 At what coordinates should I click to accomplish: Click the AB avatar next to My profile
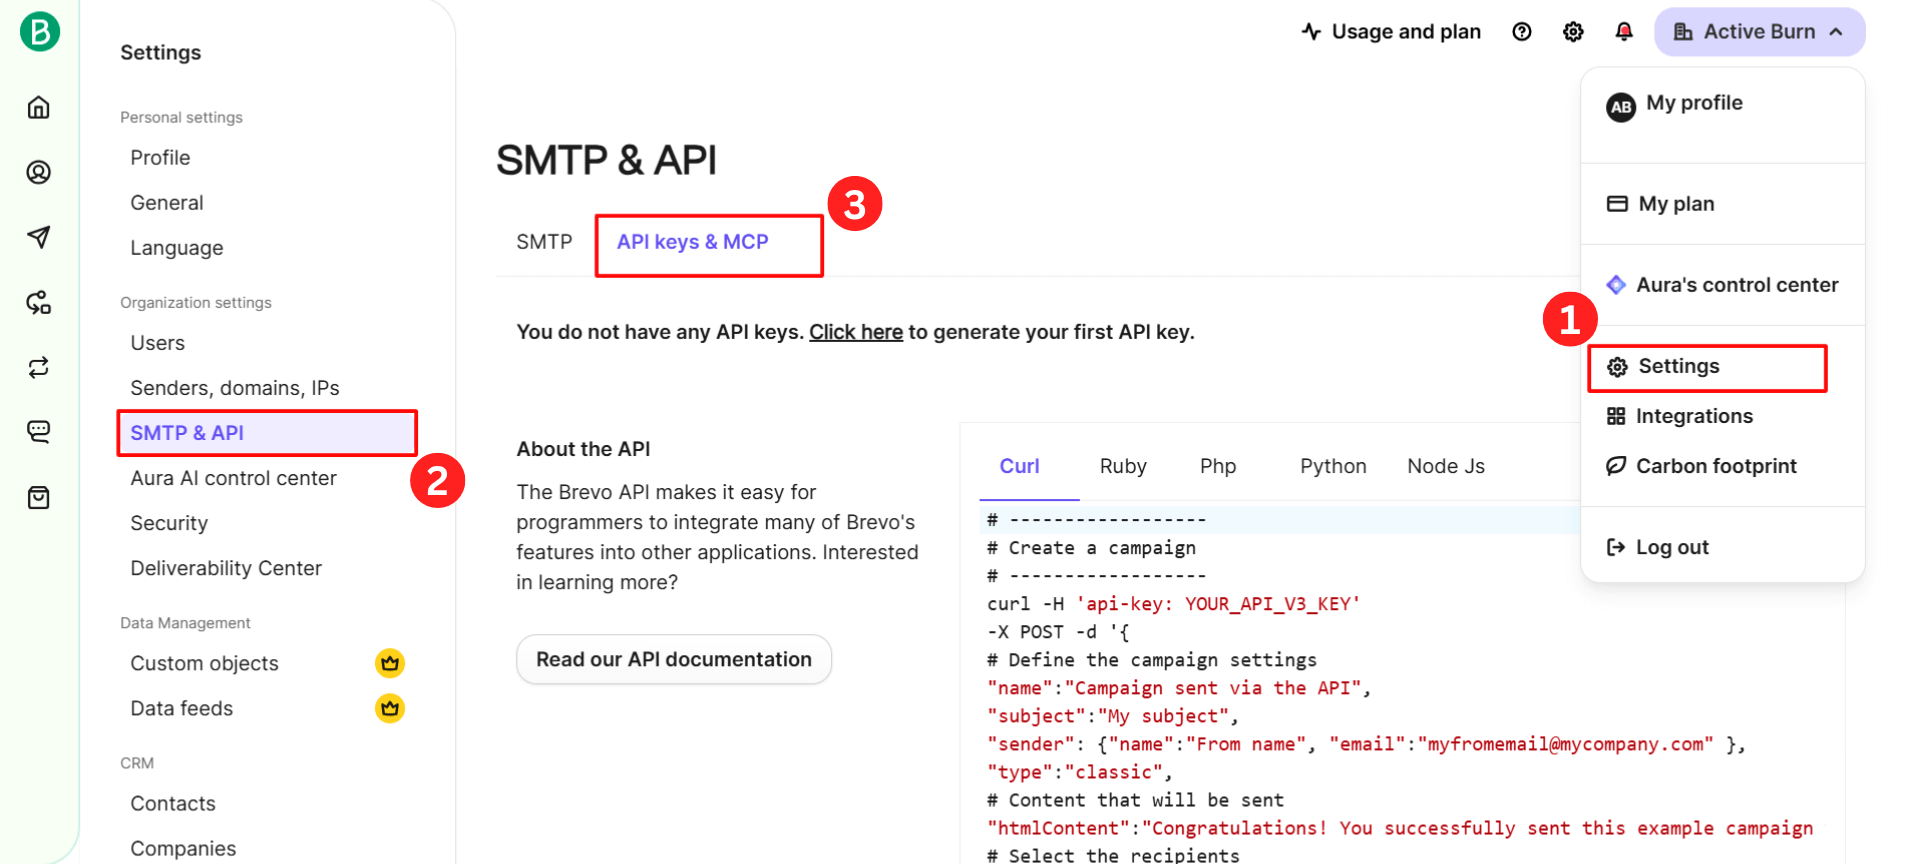pos(1621,107)
